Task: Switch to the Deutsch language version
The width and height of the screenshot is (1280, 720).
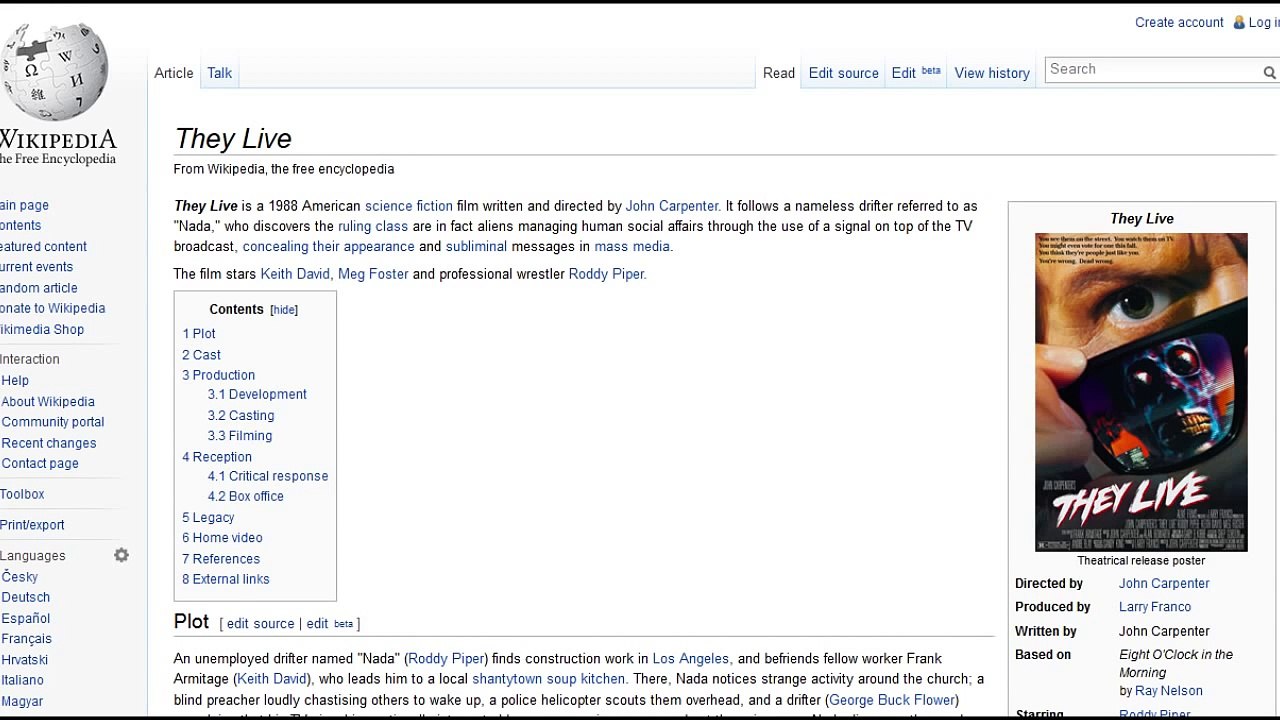Action: [x=26, y=598]
